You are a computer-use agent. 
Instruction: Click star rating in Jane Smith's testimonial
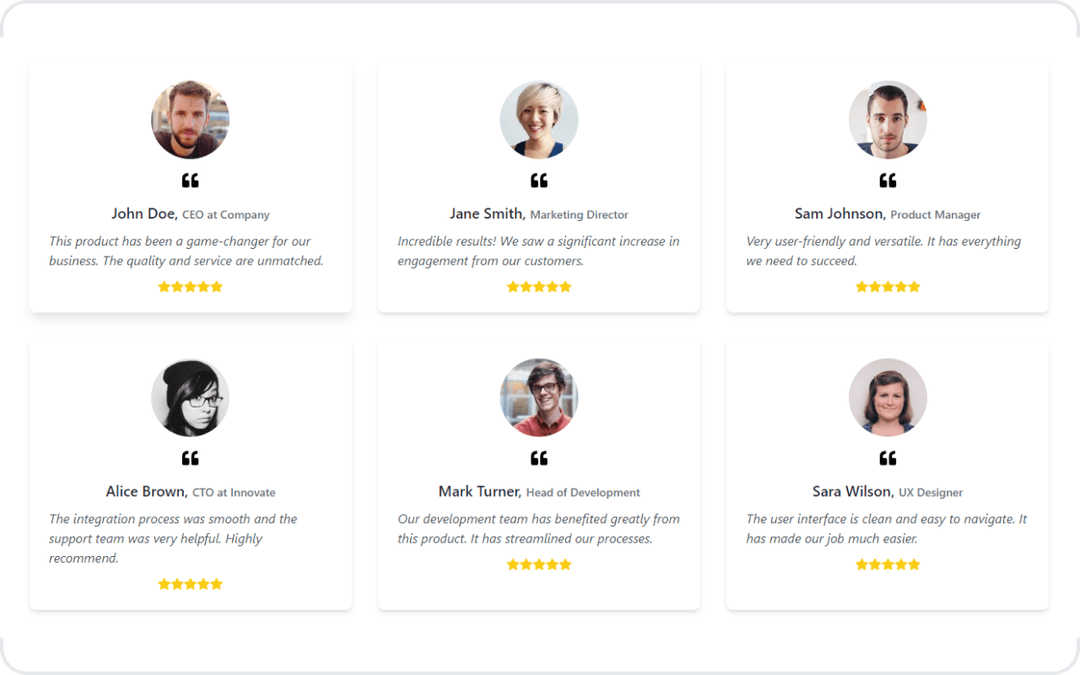[539, 287]
